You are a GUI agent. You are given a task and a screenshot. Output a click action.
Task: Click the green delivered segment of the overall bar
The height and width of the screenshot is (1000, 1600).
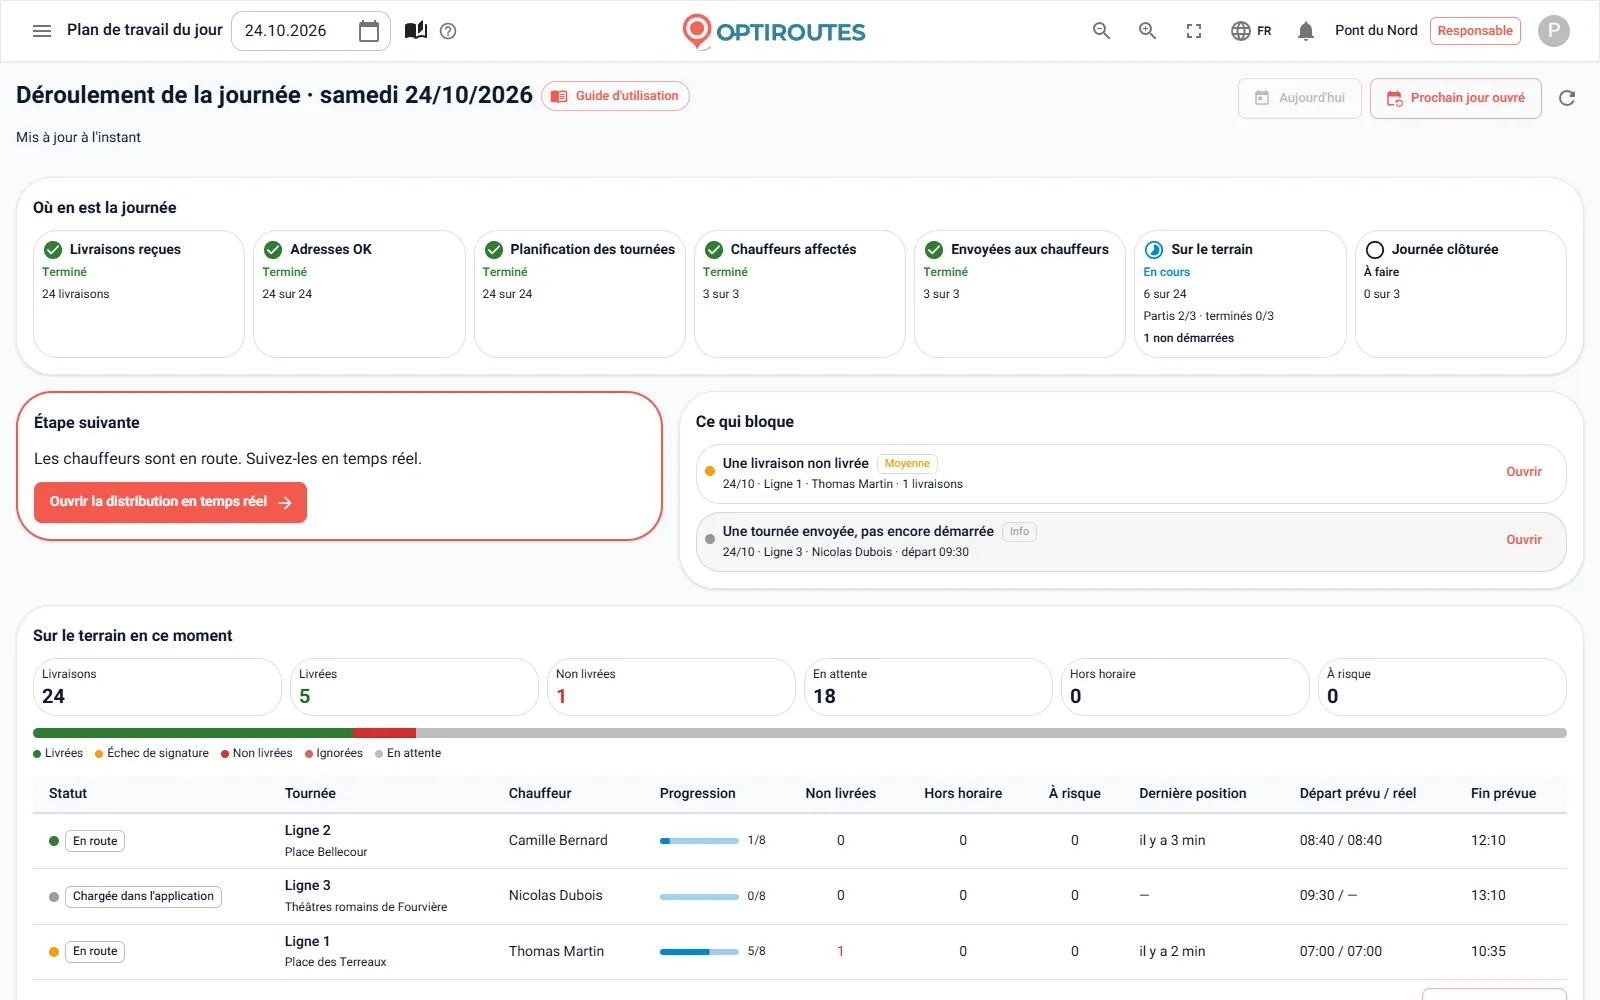(193, 733)
